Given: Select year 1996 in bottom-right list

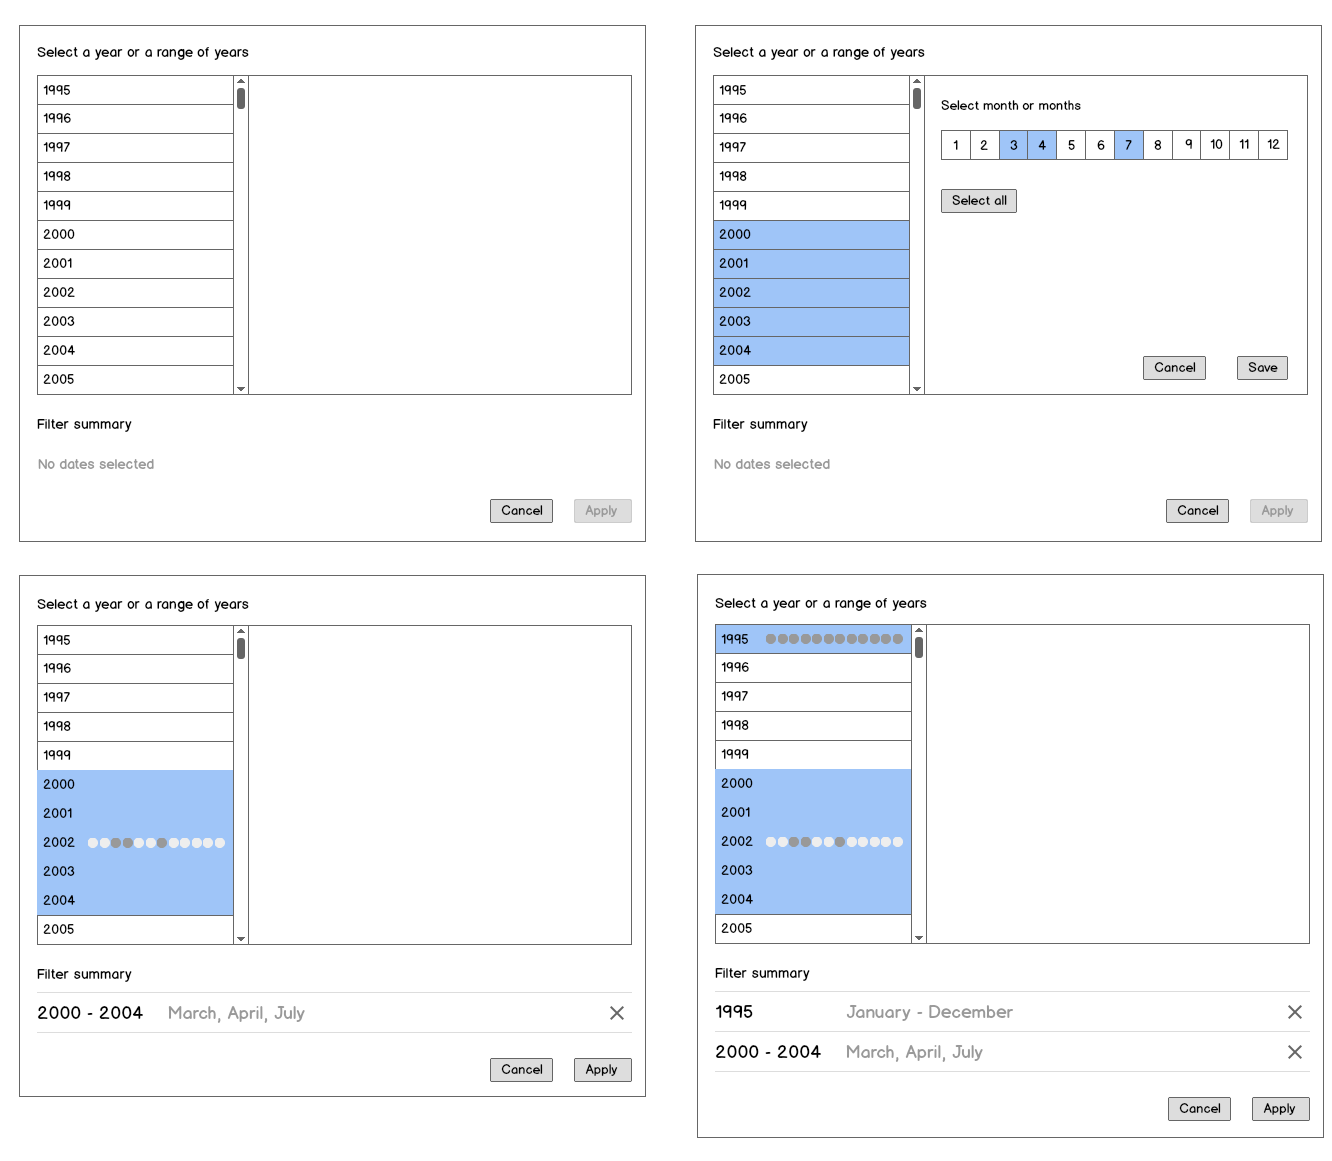Looking at the screenshot, I should click(x=813, y=668).
